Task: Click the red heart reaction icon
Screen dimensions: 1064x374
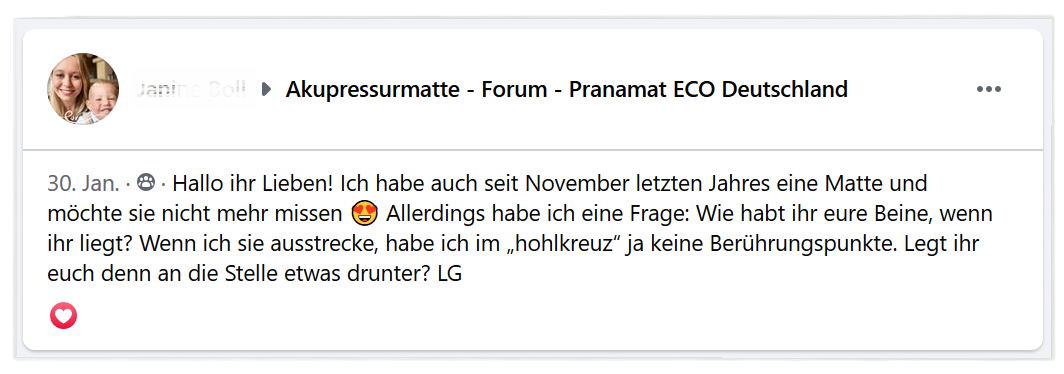Action: pos(64,316)
